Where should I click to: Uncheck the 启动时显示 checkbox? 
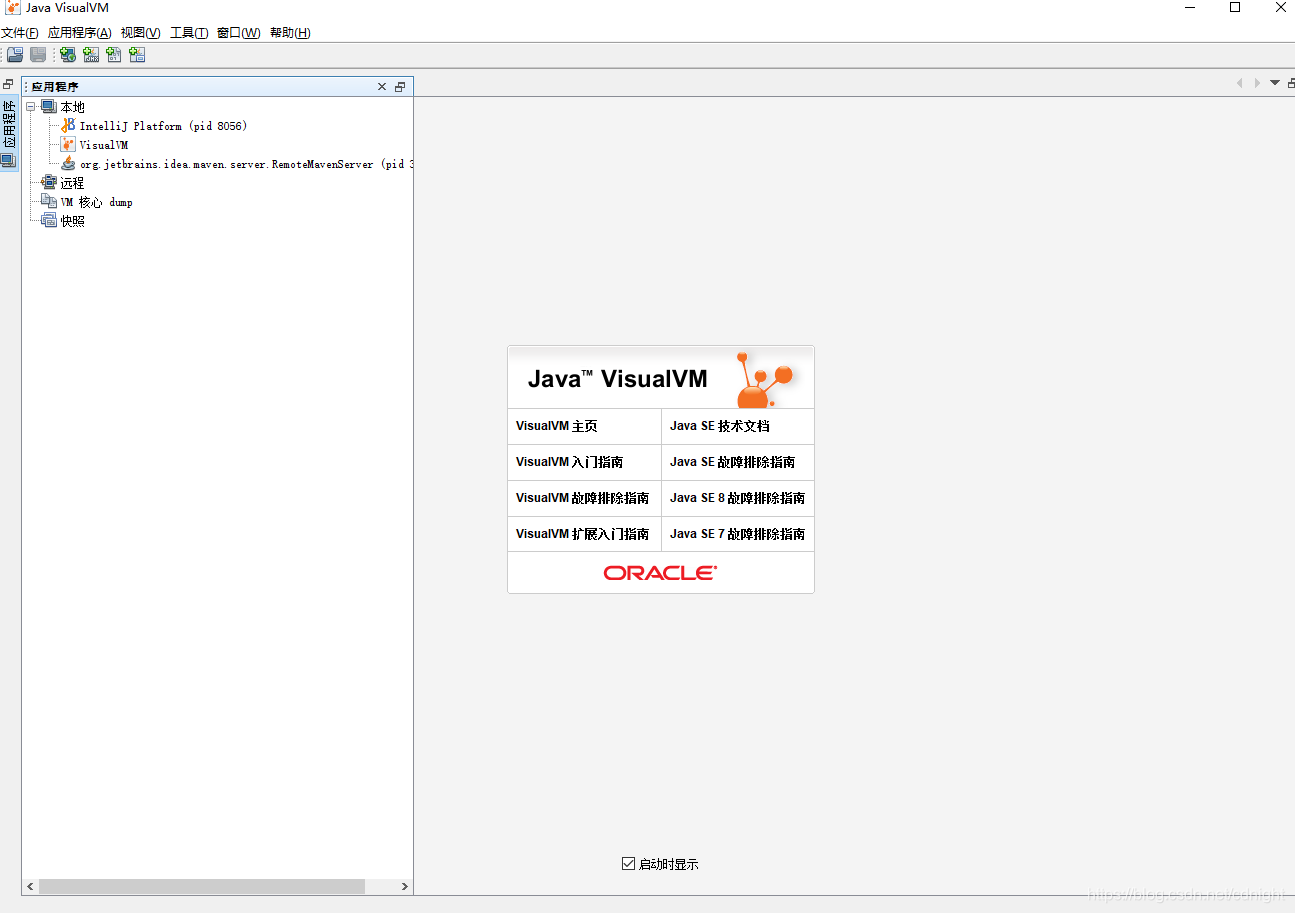(x=628, y=864)
